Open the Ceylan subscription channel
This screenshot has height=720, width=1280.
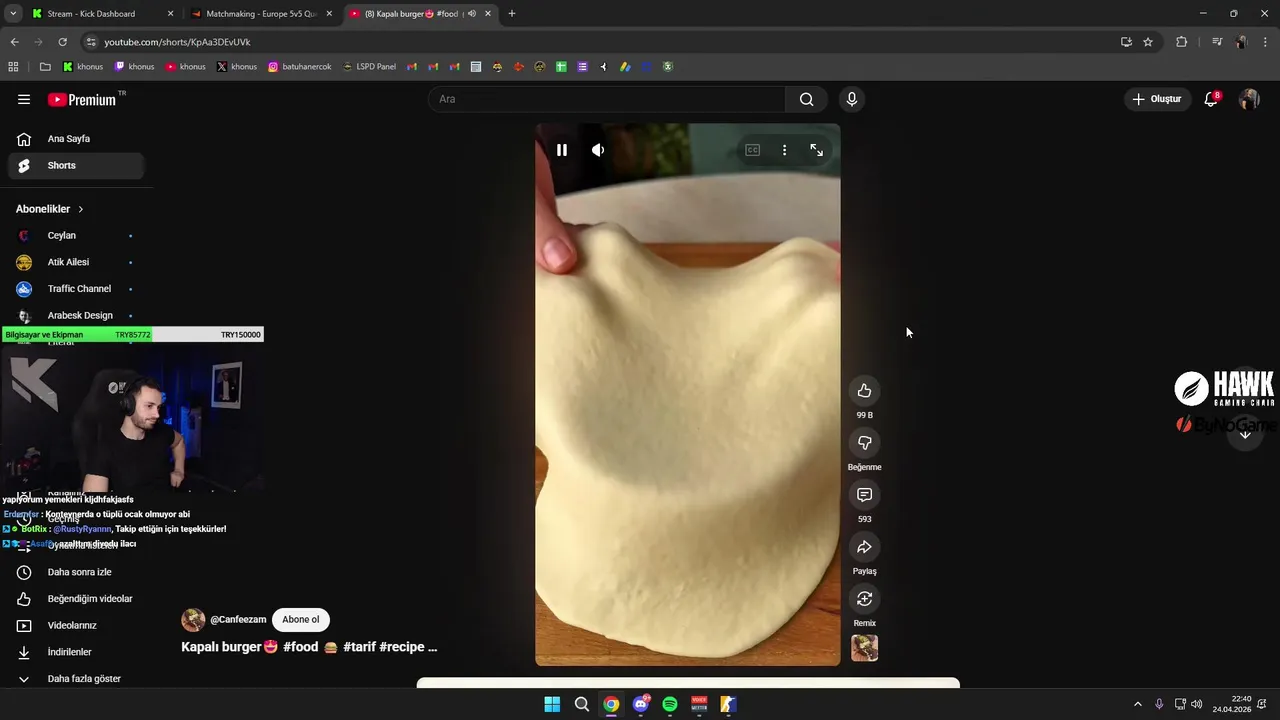point(76,236)
